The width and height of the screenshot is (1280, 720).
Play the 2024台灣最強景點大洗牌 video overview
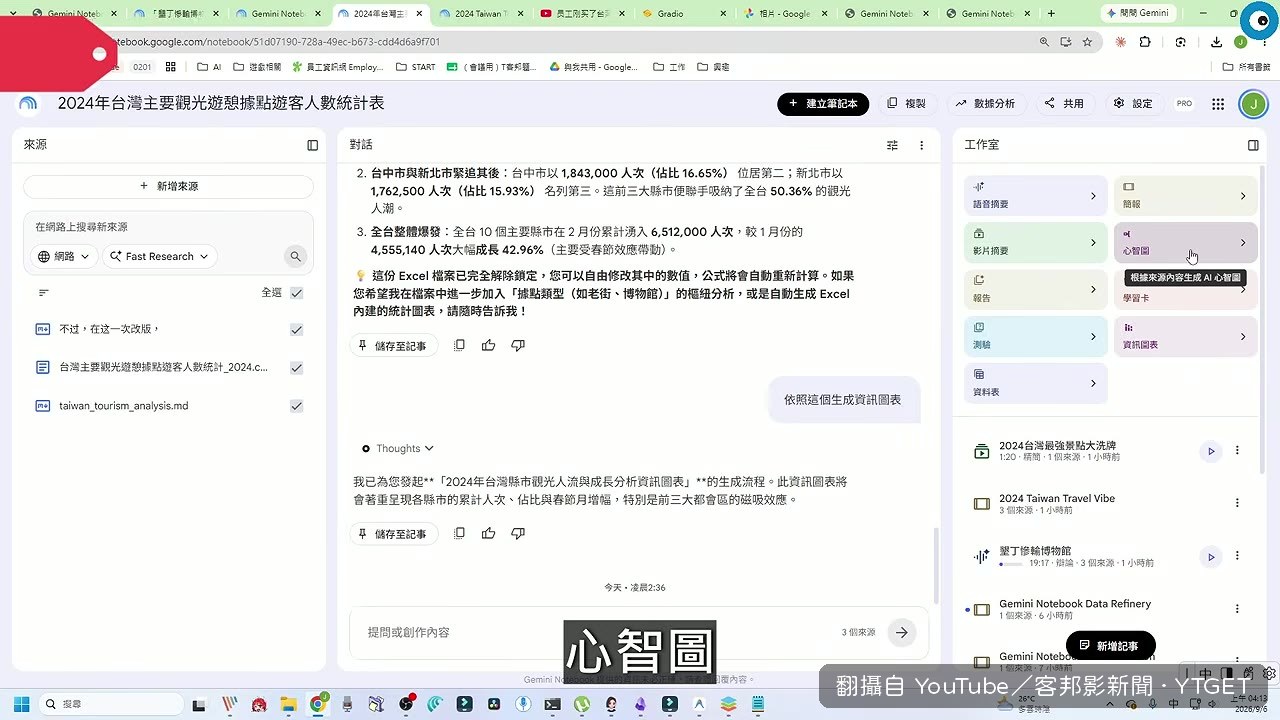pyautogui.click(x=1211, y=451)
